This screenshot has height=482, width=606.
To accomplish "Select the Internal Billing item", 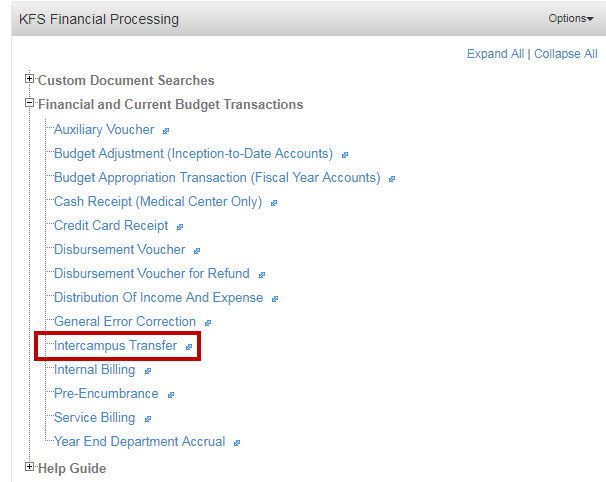I will tap(94, 370).
